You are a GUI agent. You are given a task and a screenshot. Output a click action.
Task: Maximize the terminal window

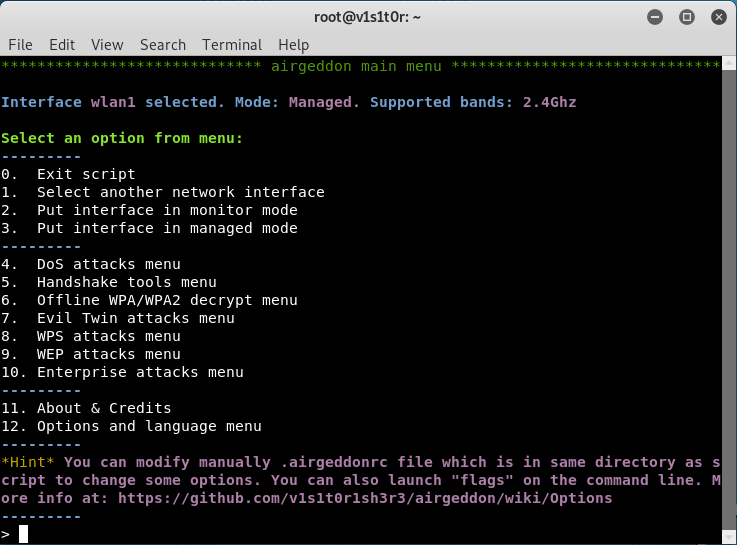(687, 16)
